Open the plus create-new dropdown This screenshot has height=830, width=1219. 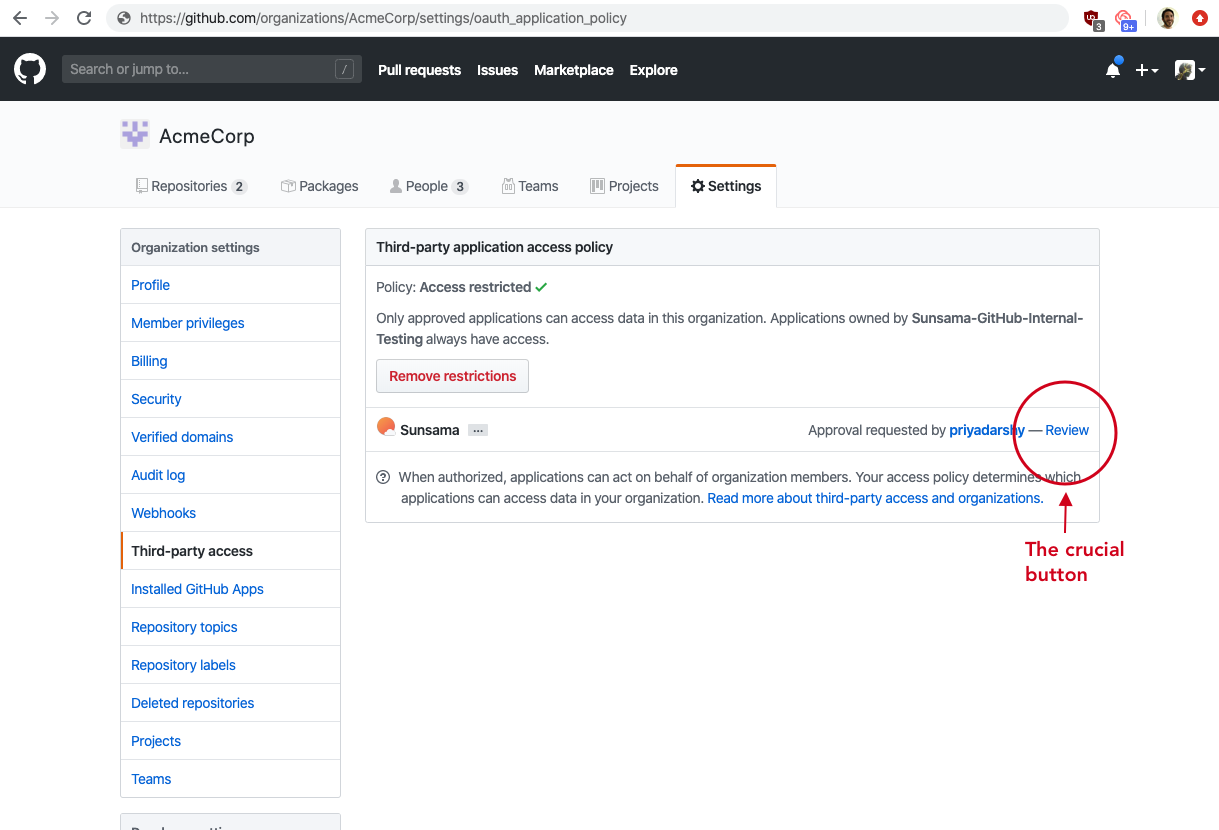1147,70
